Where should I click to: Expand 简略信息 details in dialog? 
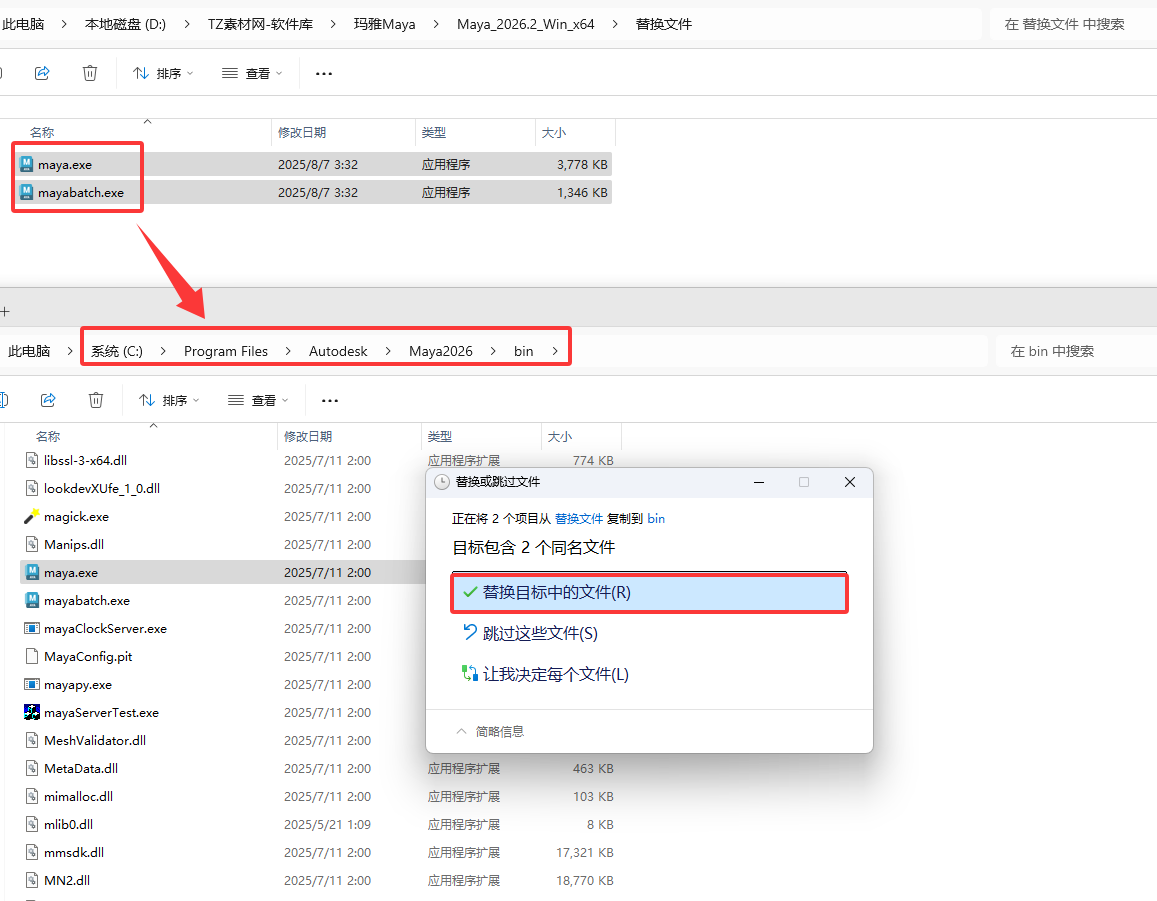[x=490, y=731]
